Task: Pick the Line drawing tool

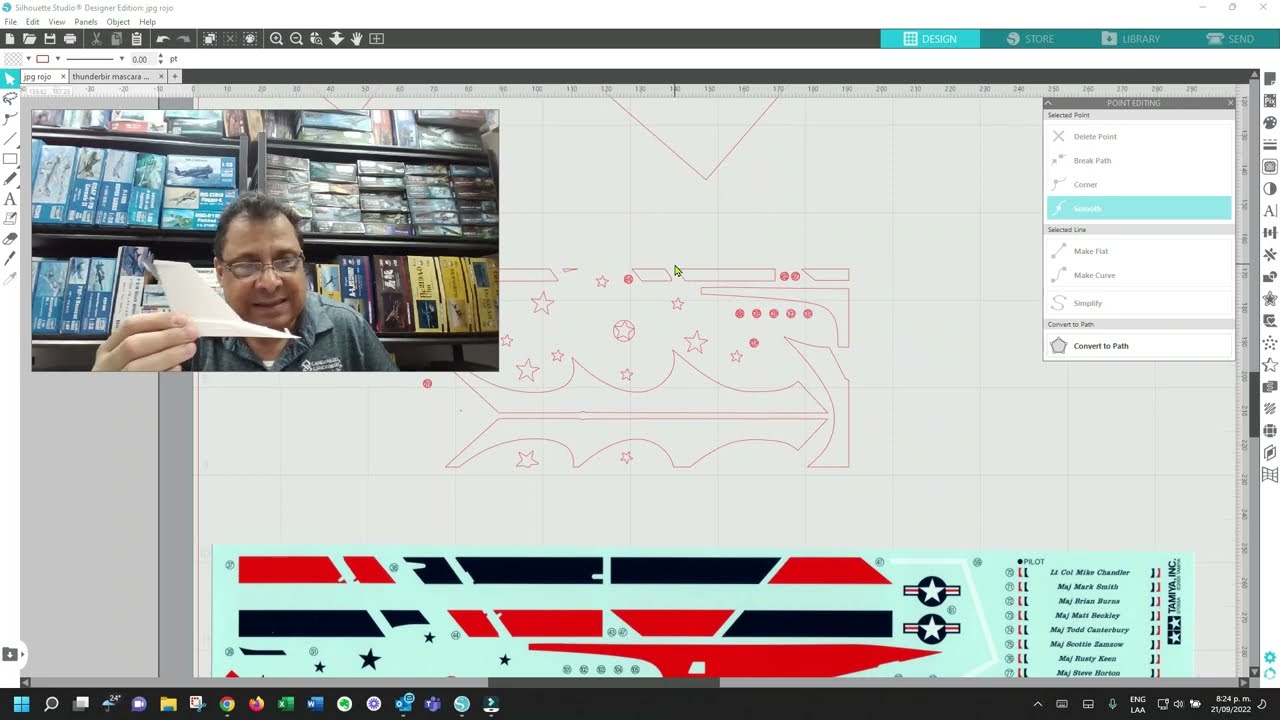Action: [10, 138]
